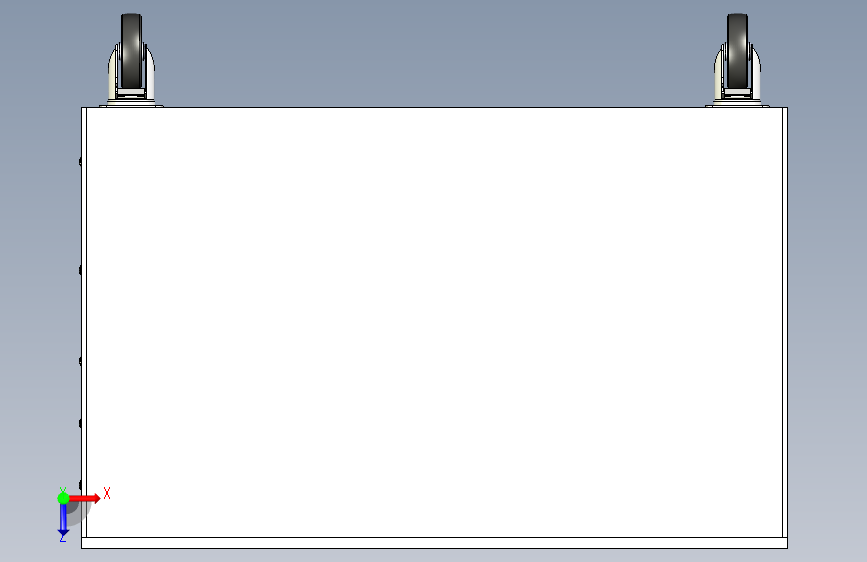Click the second bolt on left edge
867x562 pixels.
point(80,270)
